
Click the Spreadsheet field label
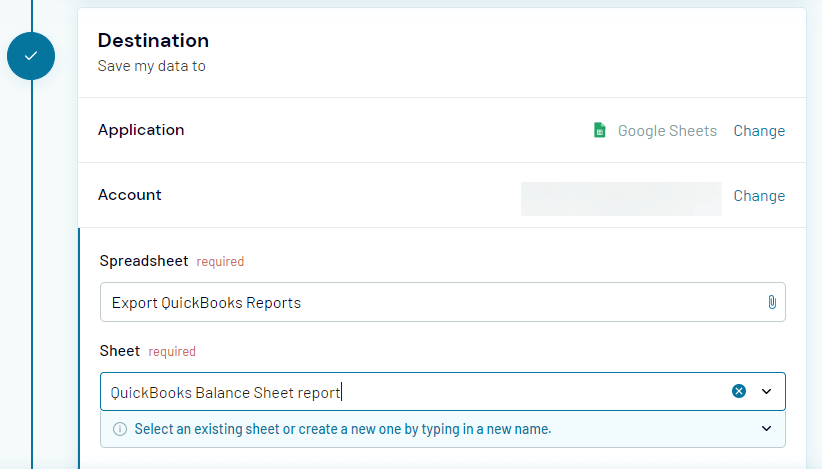tap(144, 261)
